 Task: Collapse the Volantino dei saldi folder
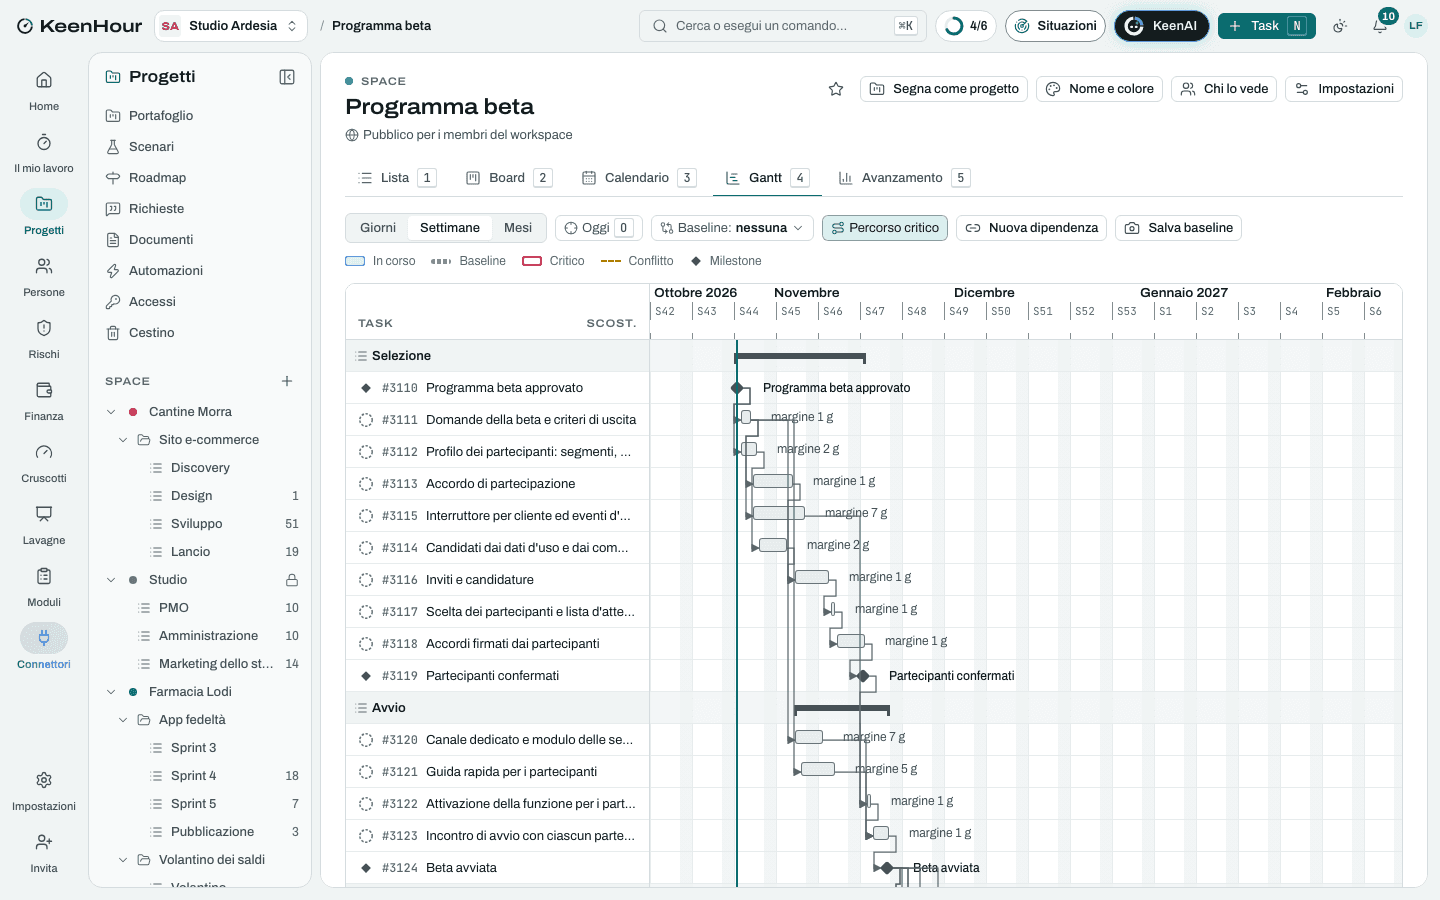point(123,860)
